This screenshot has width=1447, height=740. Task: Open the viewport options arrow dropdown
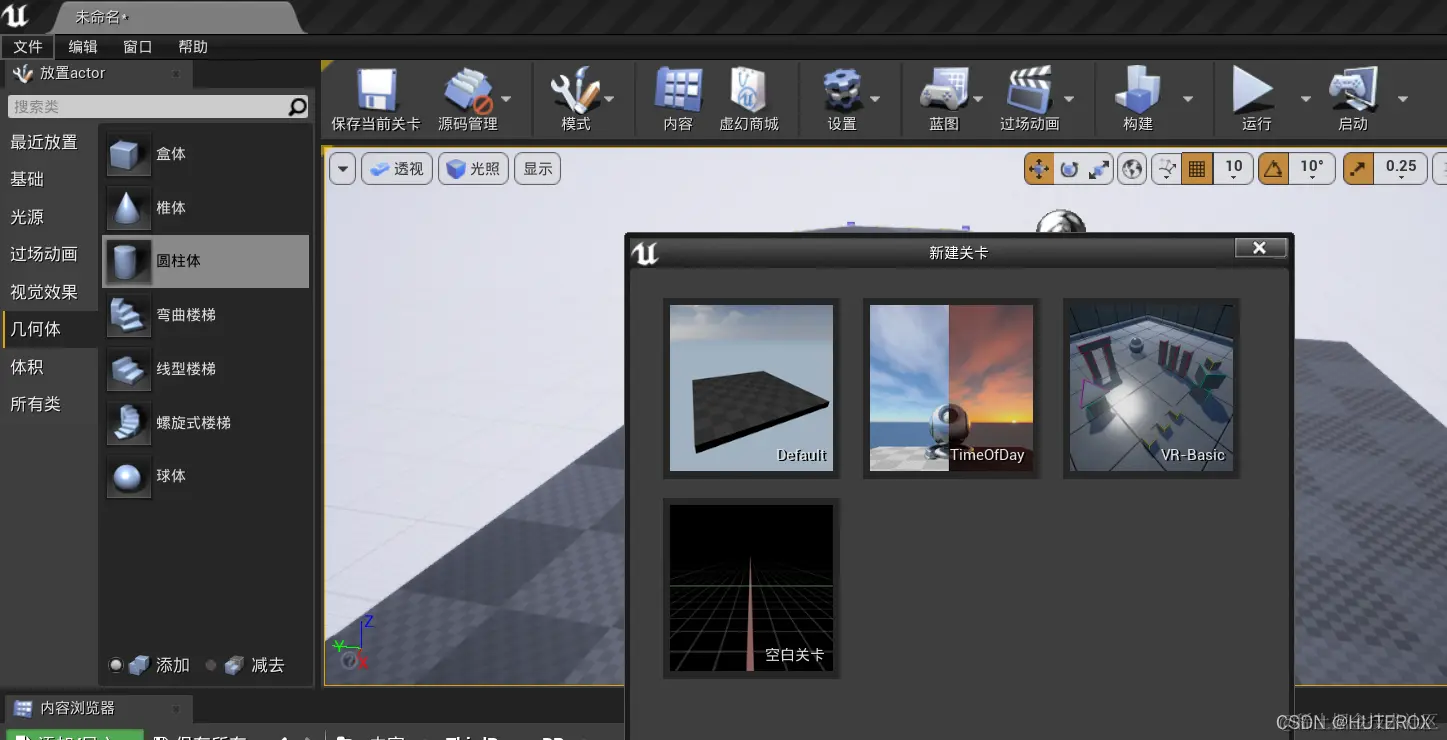pos(343,169)
